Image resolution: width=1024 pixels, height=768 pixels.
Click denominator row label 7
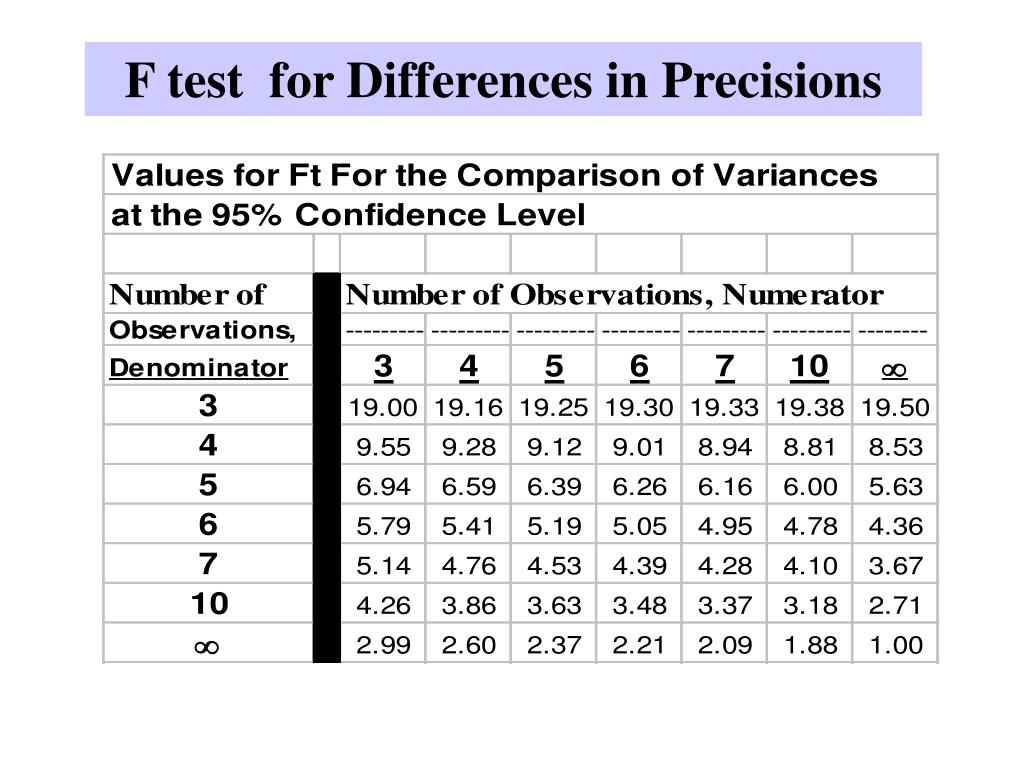pyautogui.click(x=208, y=564)
